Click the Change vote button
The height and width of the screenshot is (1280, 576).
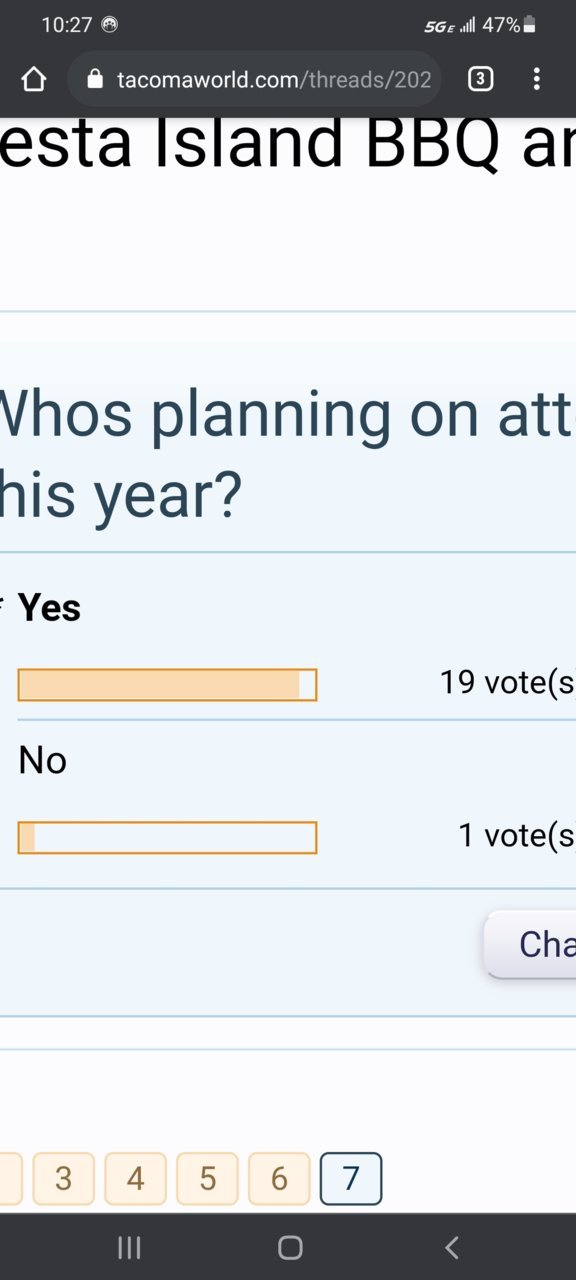click(530, 944)
